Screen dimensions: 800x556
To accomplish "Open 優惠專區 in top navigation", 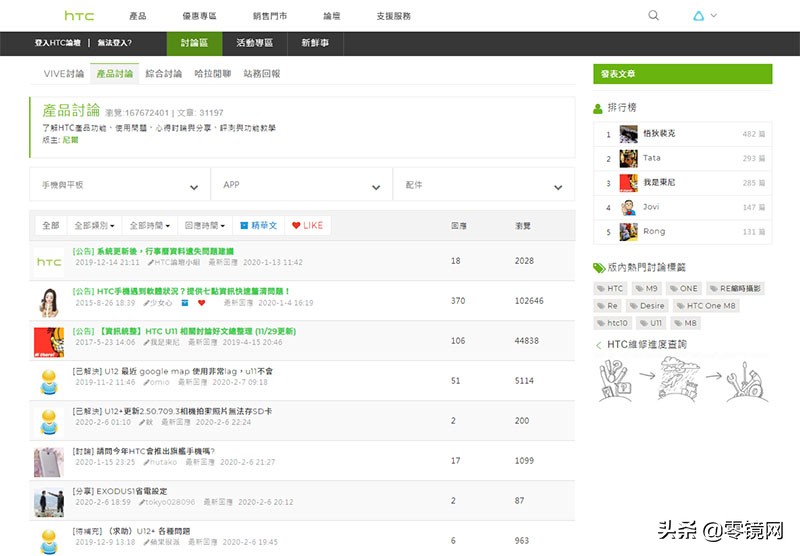I will coord(199,16).
